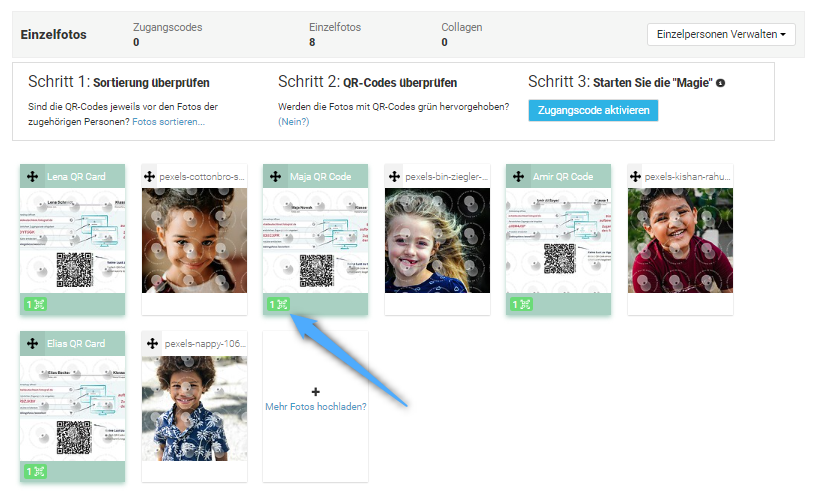The height and width of the screenshot is (499, 814).
Task: Click the pexels-cottonbro-s... file name
Action: pyautogui.click(x=202, y=177)
